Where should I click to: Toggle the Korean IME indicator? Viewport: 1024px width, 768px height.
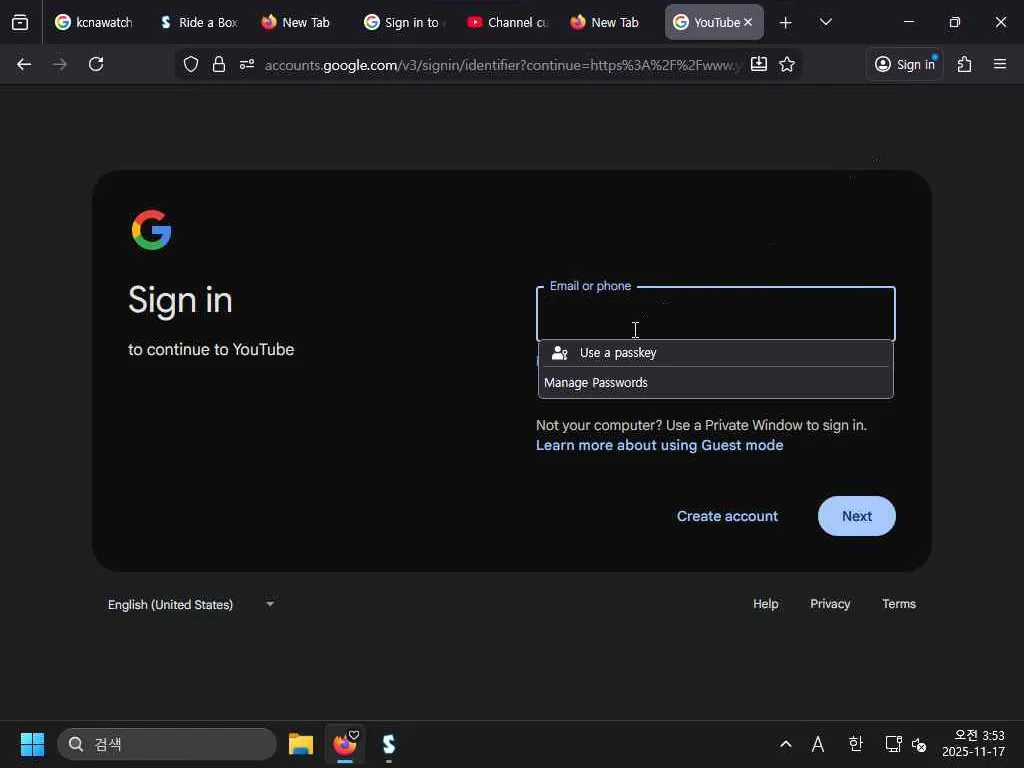point(856,744)
